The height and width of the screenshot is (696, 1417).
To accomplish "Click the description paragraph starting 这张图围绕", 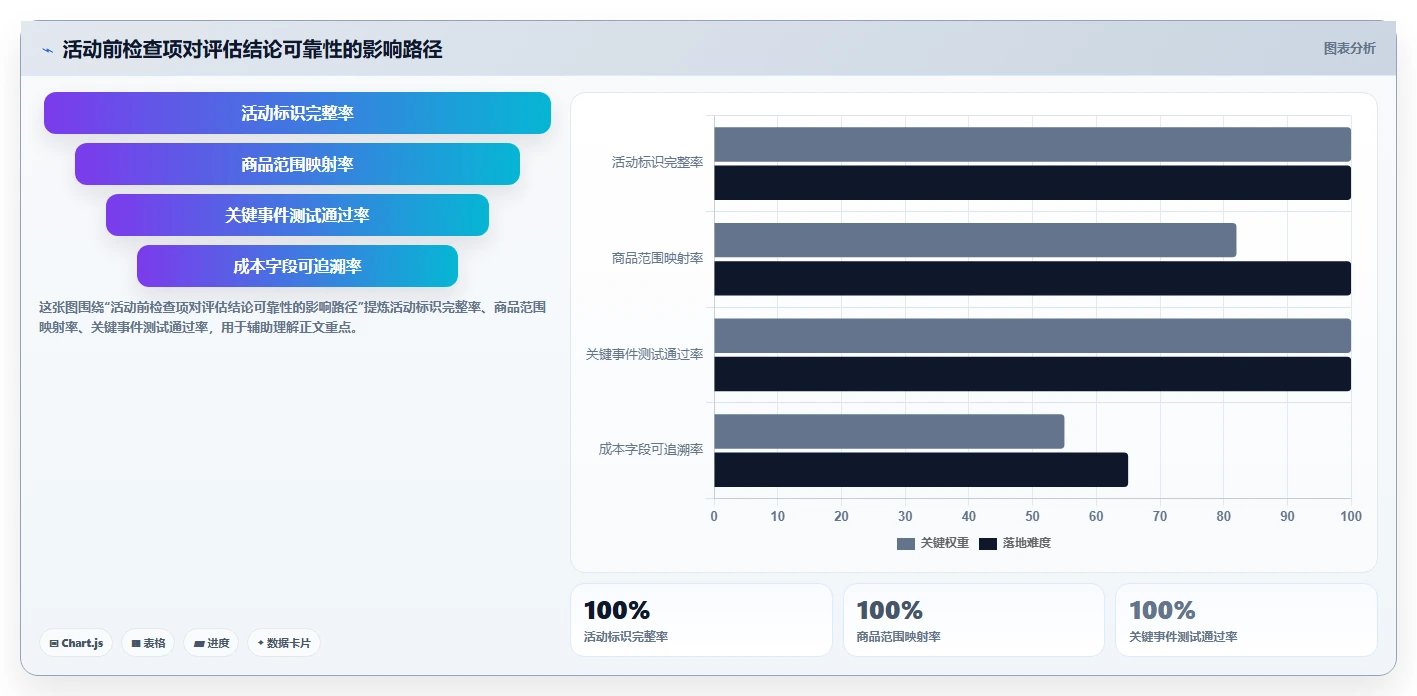I will pyautogui.click(x=292, y=317).
